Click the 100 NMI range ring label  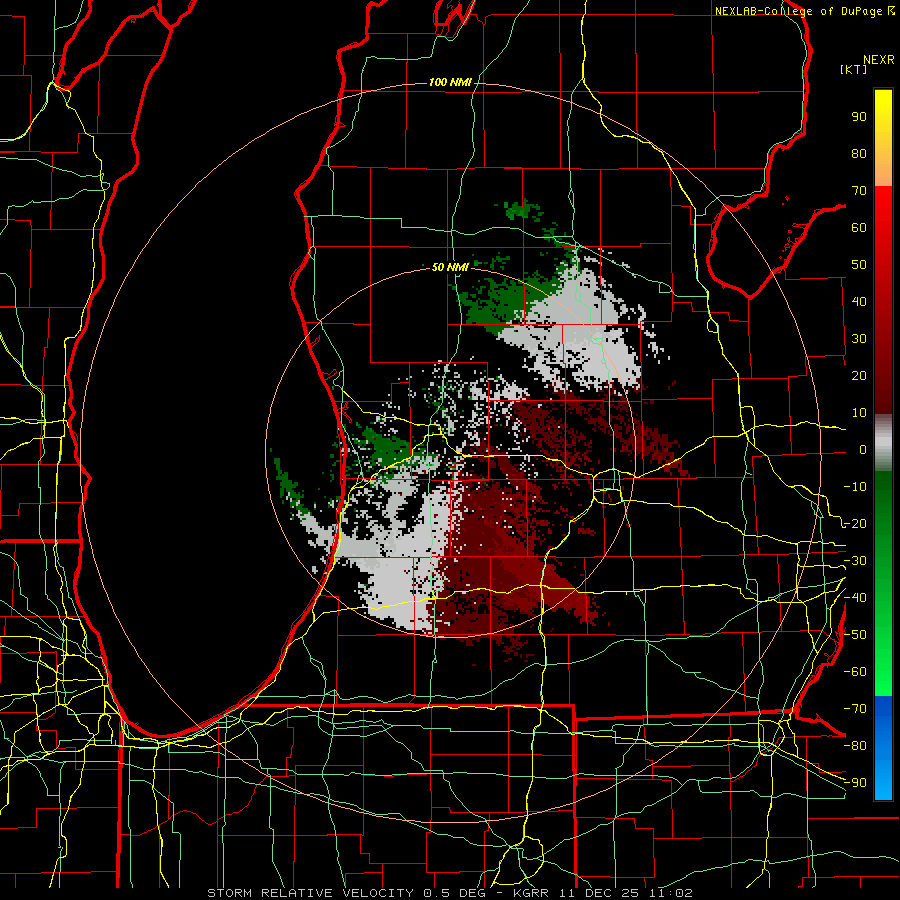450,82
